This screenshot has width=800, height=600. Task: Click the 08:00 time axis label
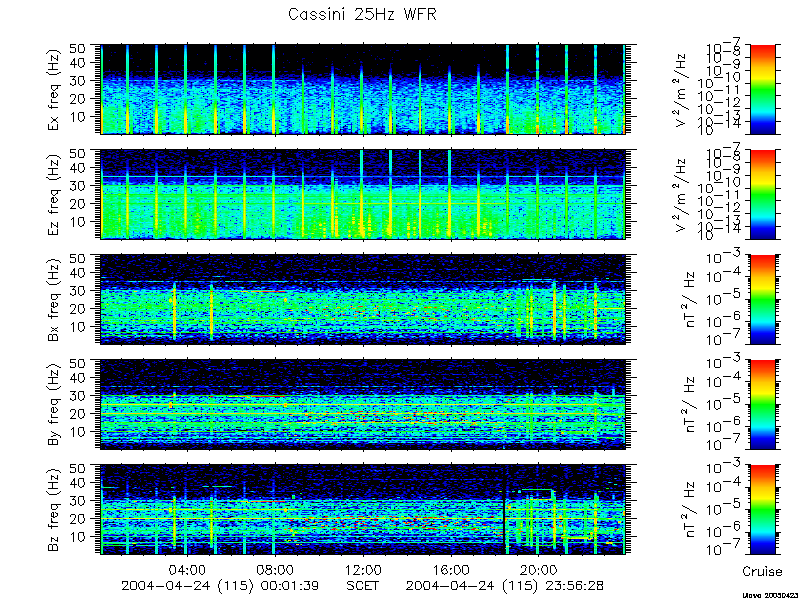pos(276,570)
